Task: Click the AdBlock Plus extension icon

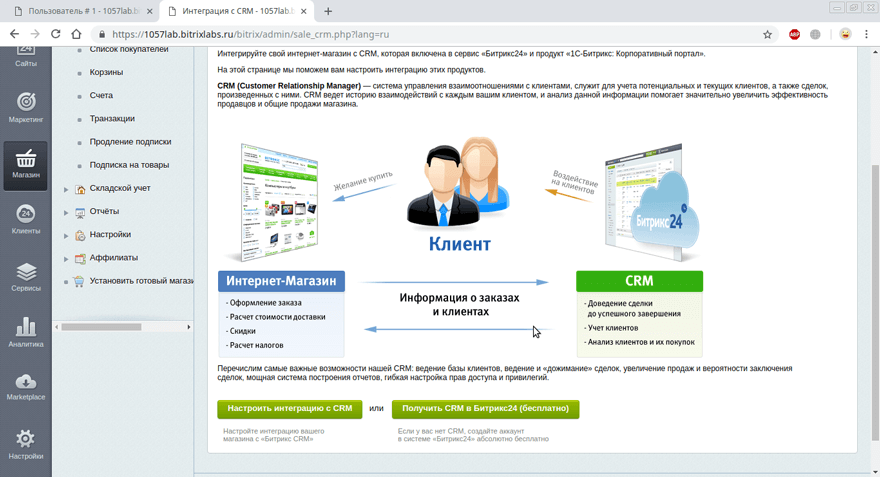Action: (794, 34)
